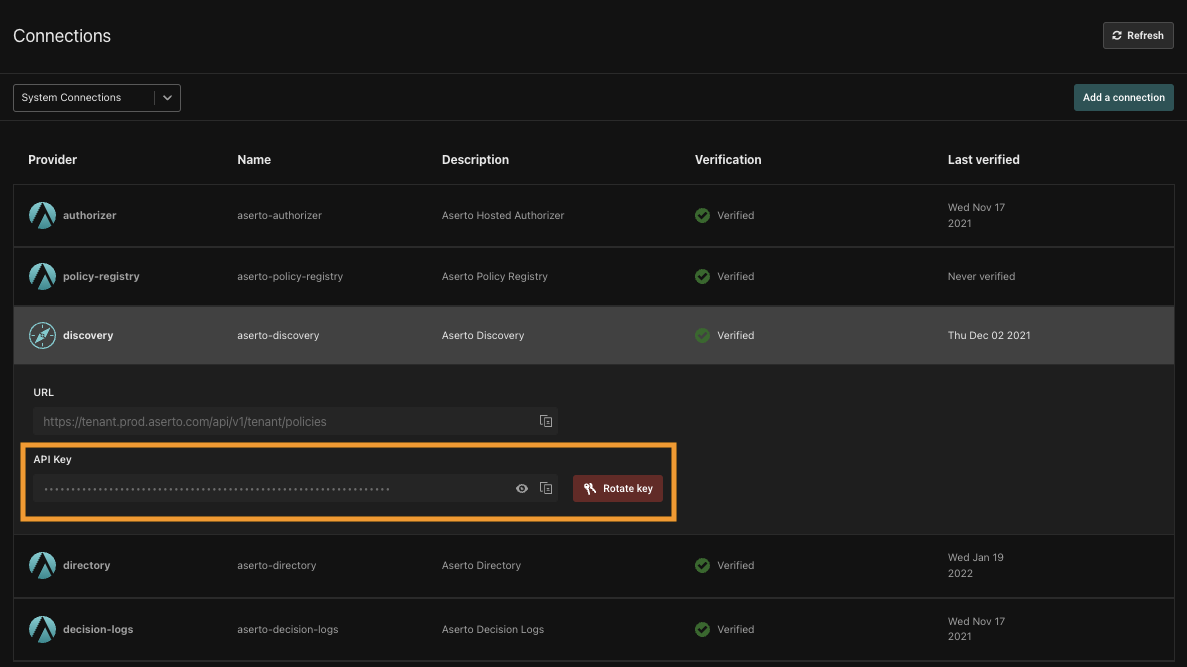Copy the API key with copy icon

546,488
